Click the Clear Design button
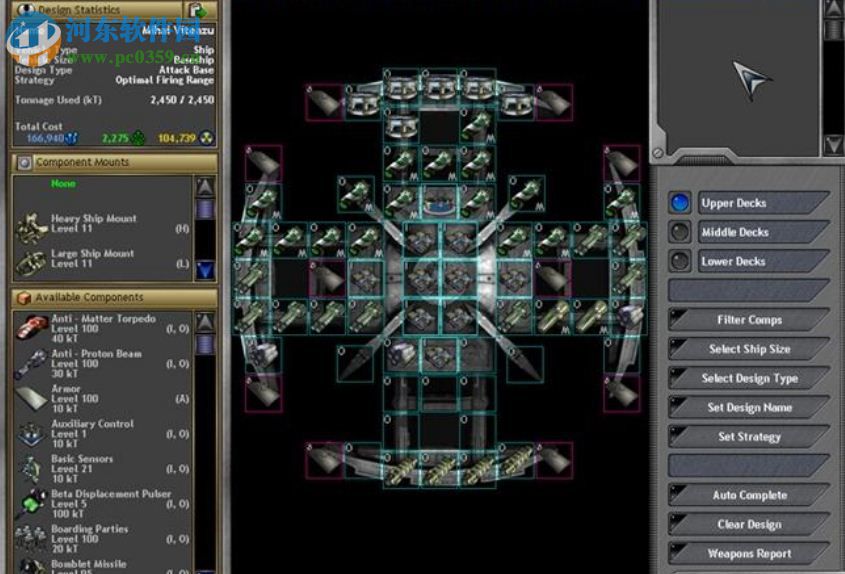 click(749, 524)
